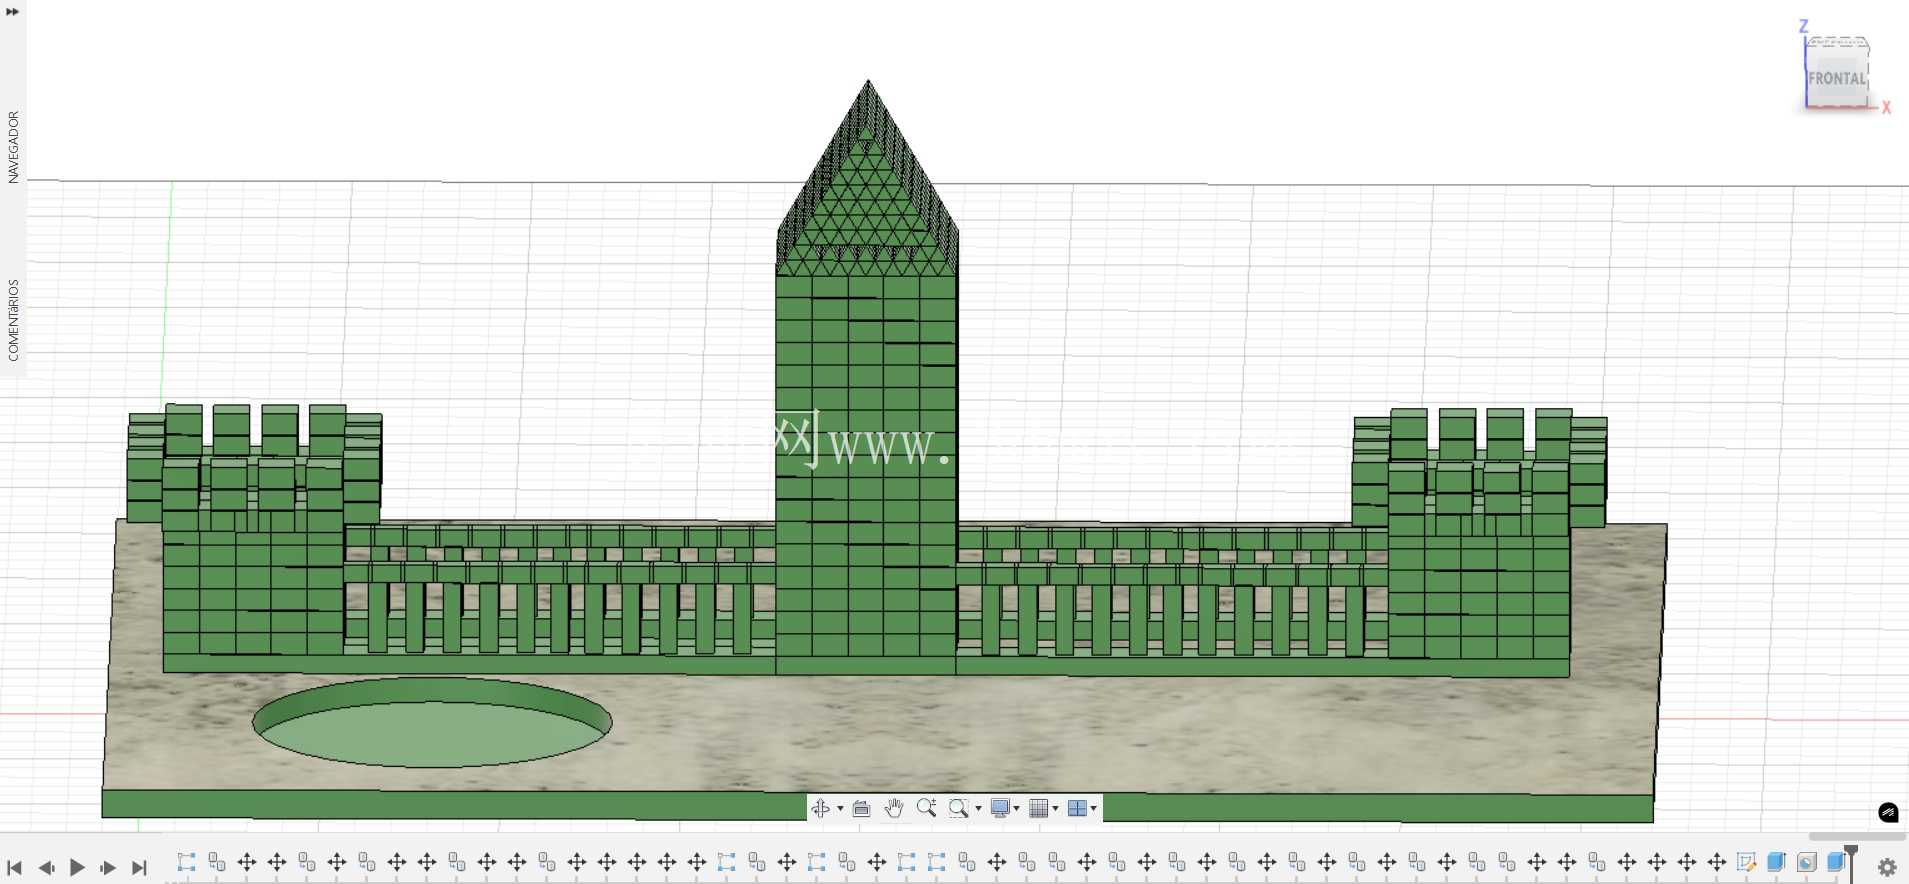Choose the Zoom magnifier with plus/minus
This screenshot has width=1909, height=884.
(x=926, y=808)
